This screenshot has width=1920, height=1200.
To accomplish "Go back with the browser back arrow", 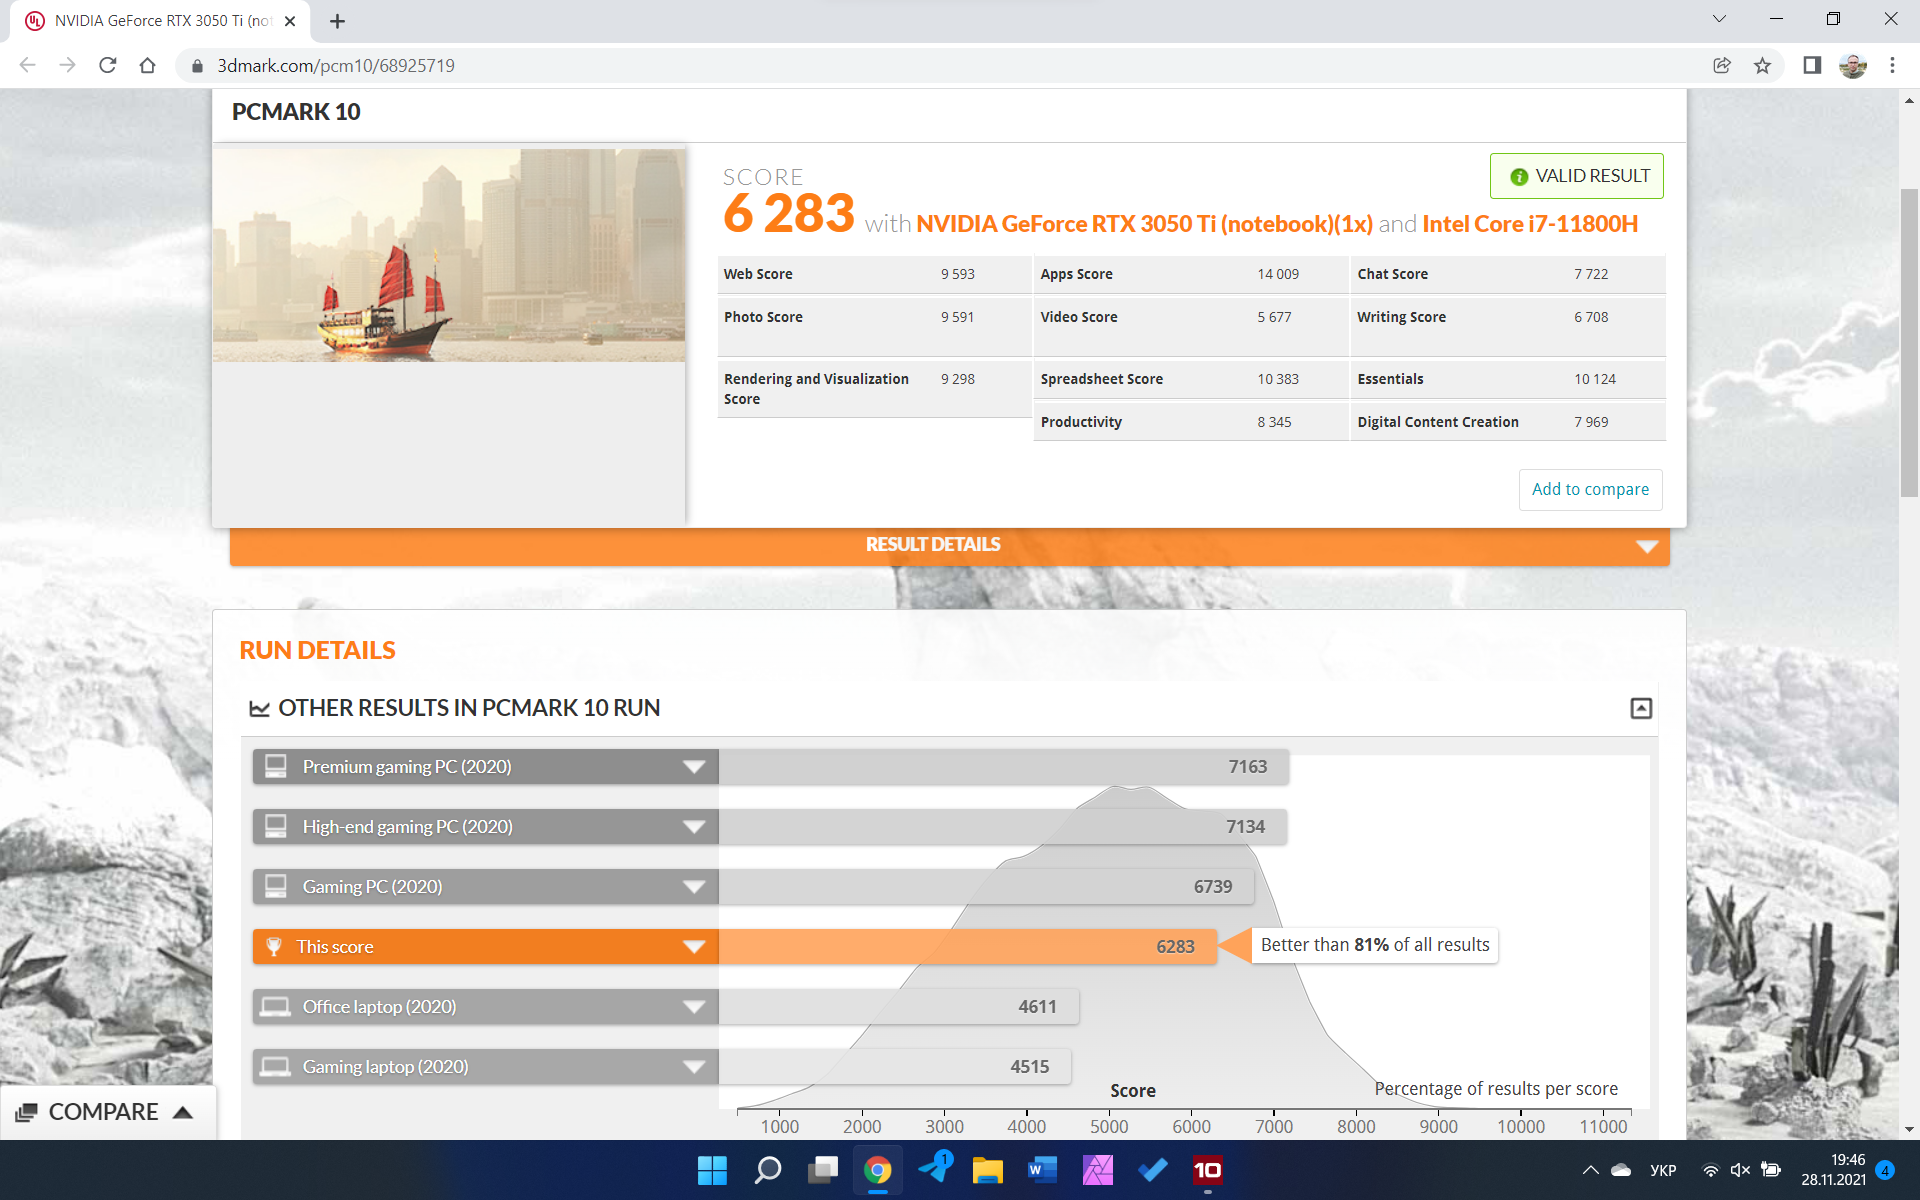I will click(28, 65).
